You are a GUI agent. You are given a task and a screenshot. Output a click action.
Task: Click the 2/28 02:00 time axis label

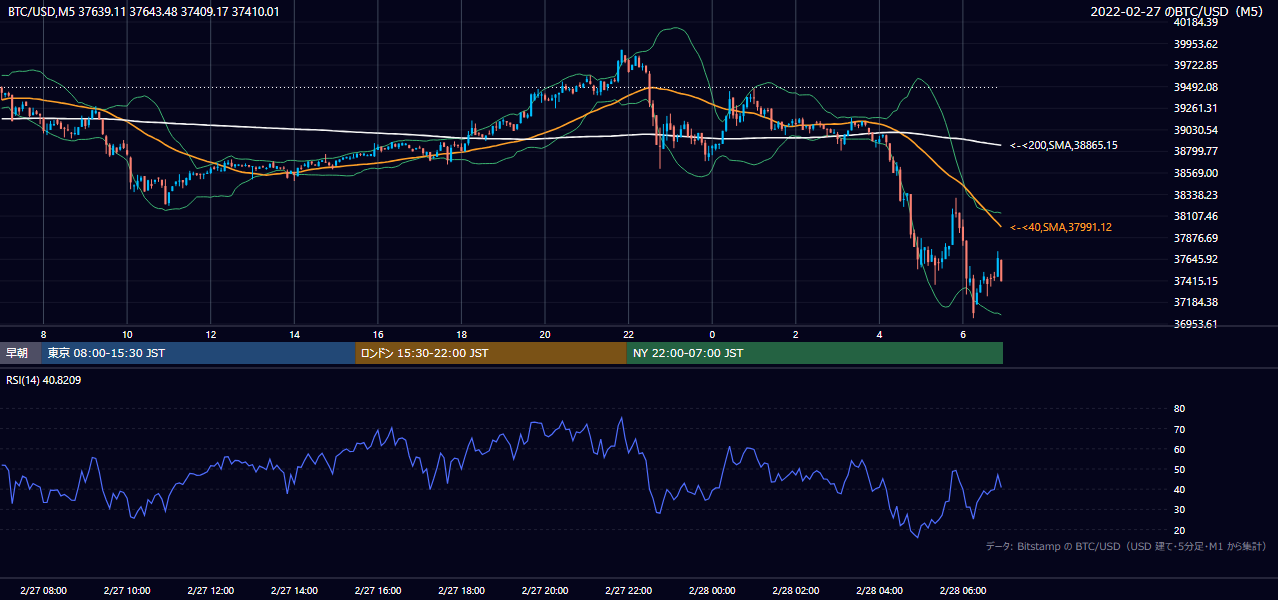point(796,590)
